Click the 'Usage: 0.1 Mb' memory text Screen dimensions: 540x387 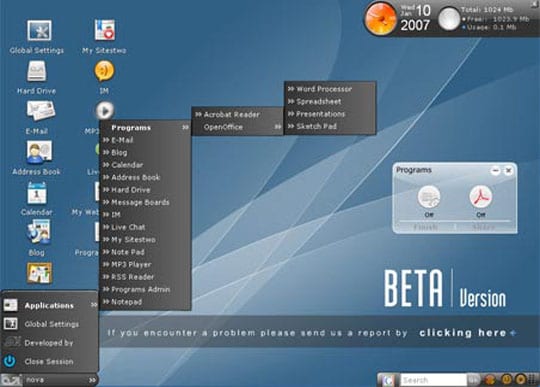pos(491,27)
